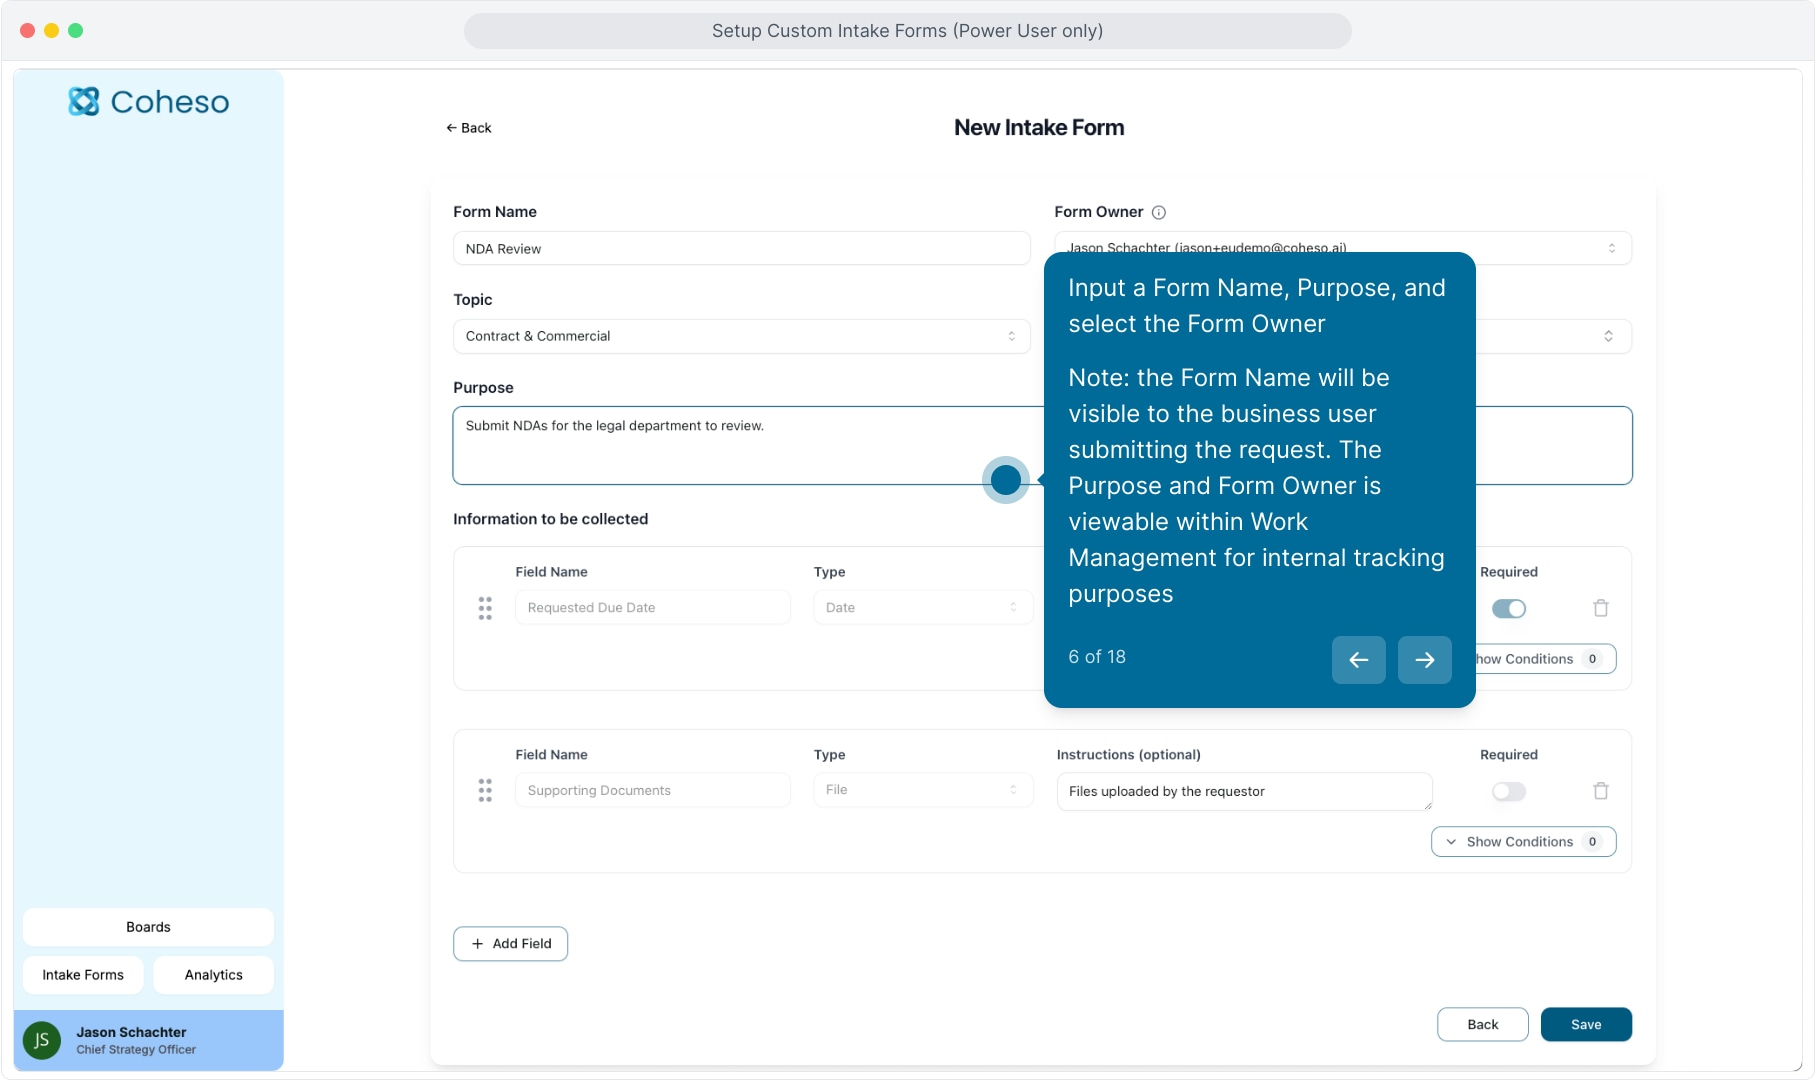Open the Type dropdown showing File
This screenshot has width=1816, height=1080.
[x=922, y=790]
